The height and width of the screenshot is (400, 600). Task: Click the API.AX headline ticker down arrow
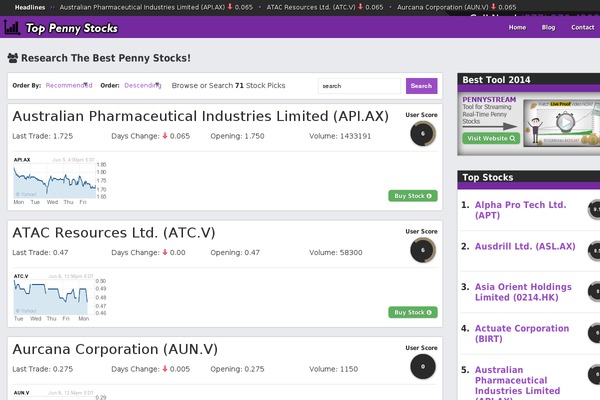click(230, 7)
